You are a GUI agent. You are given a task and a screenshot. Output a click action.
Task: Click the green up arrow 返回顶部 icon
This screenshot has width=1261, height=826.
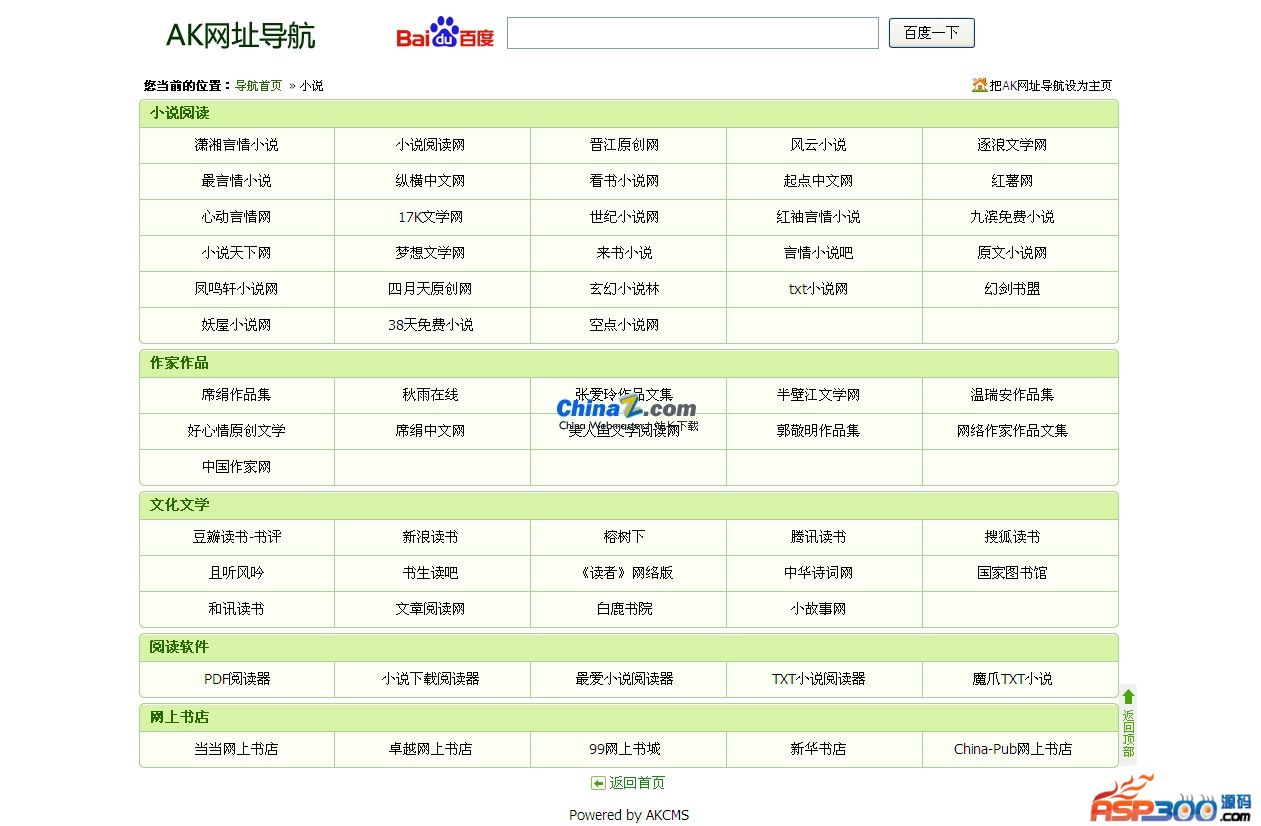pyautogui.click(x=1128, y=697)
